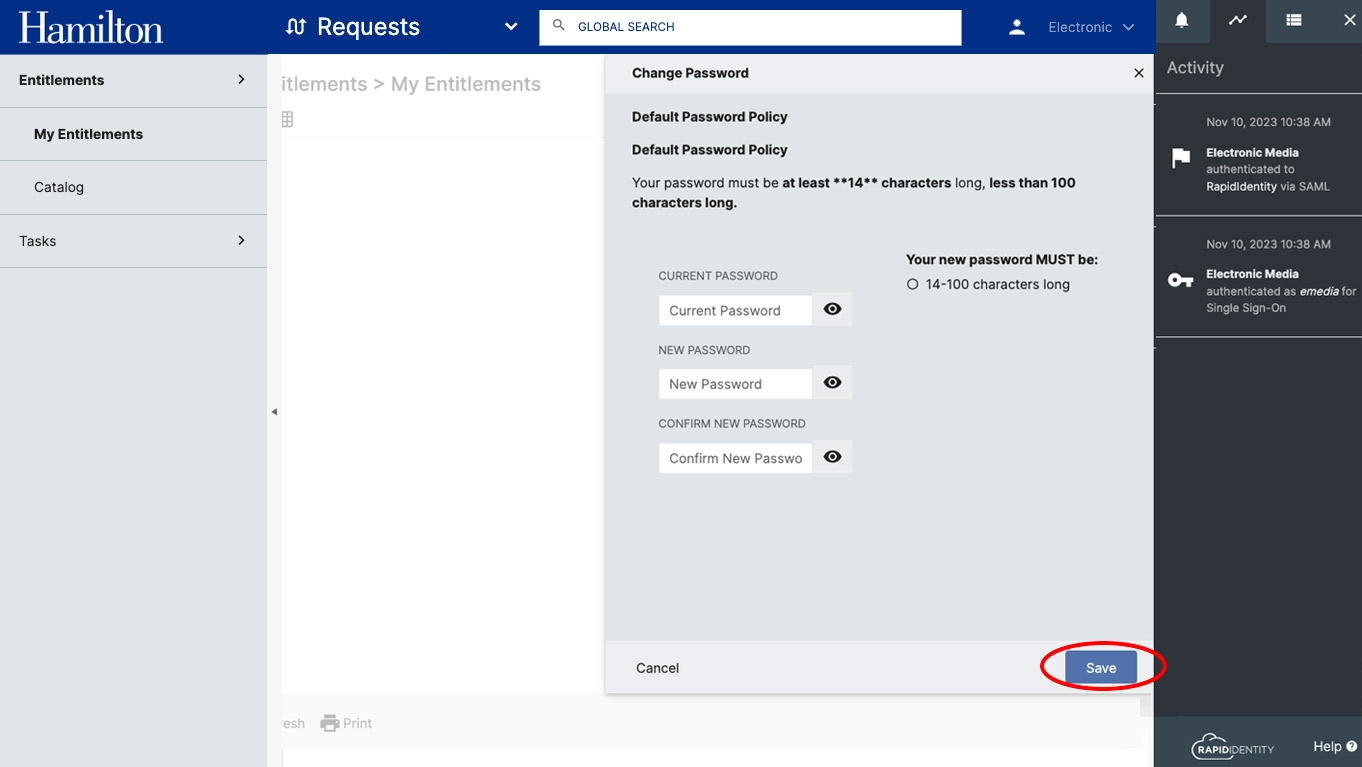Click the Help question mark icon

[x=1352, y=746]
